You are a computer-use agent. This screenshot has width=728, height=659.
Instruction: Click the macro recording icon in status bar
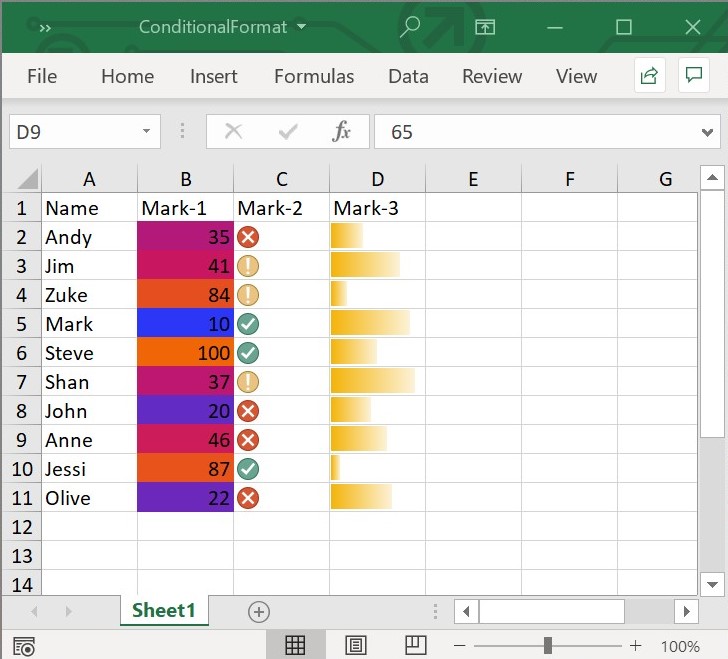(x=25, y=646)
